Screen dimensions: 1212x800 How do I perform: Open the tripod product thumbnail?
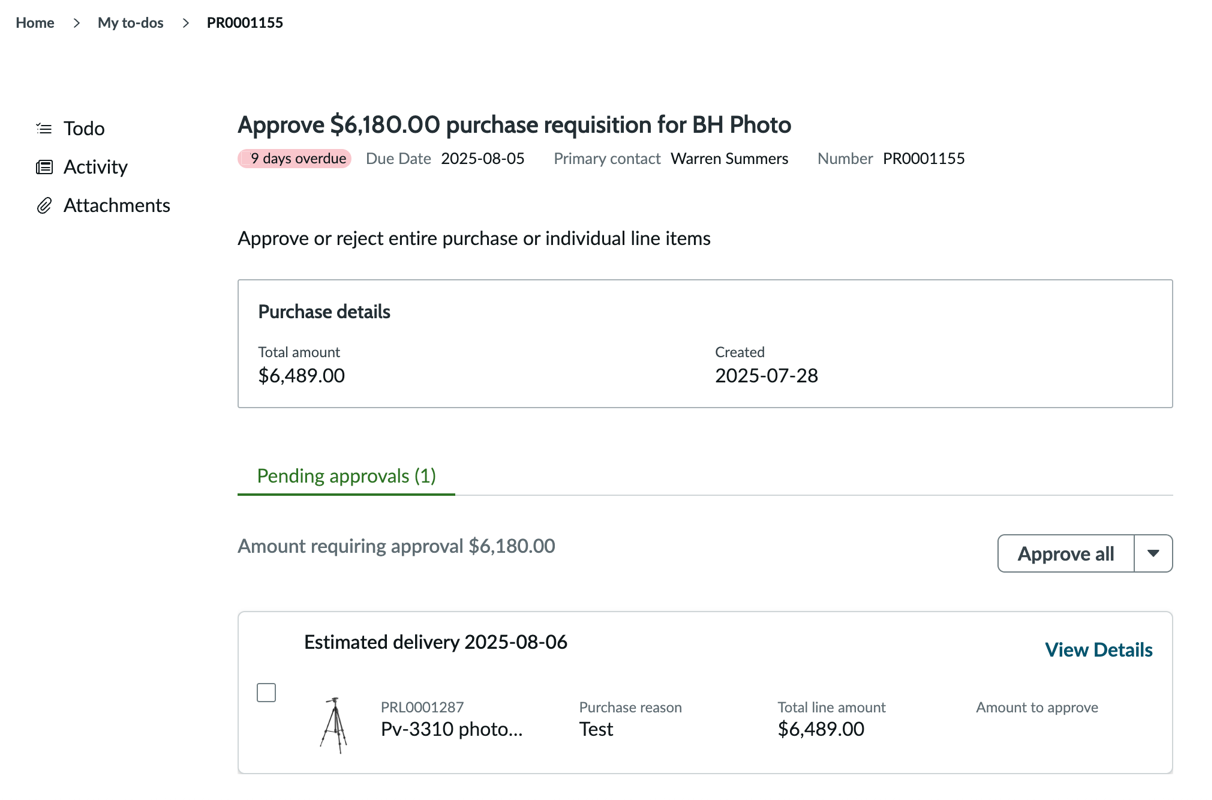click(334, 725)
